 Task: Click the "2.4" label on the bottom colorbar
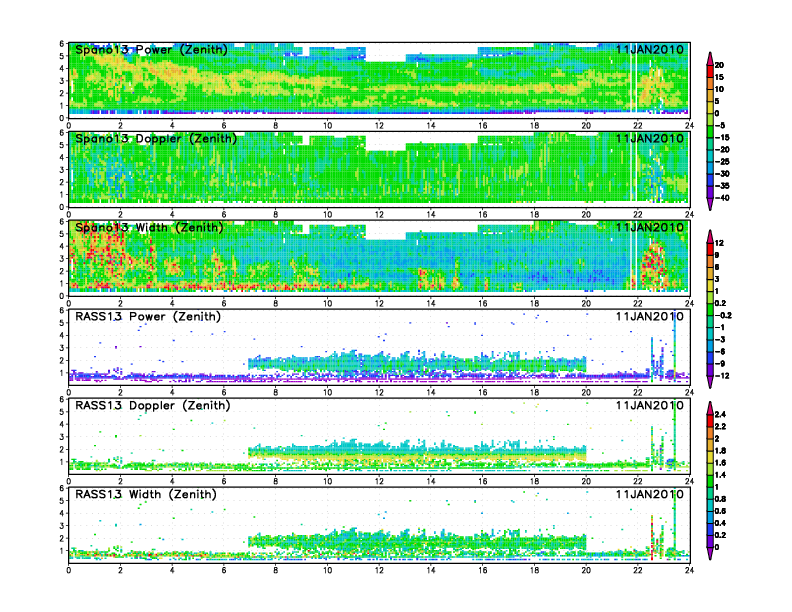720,415
